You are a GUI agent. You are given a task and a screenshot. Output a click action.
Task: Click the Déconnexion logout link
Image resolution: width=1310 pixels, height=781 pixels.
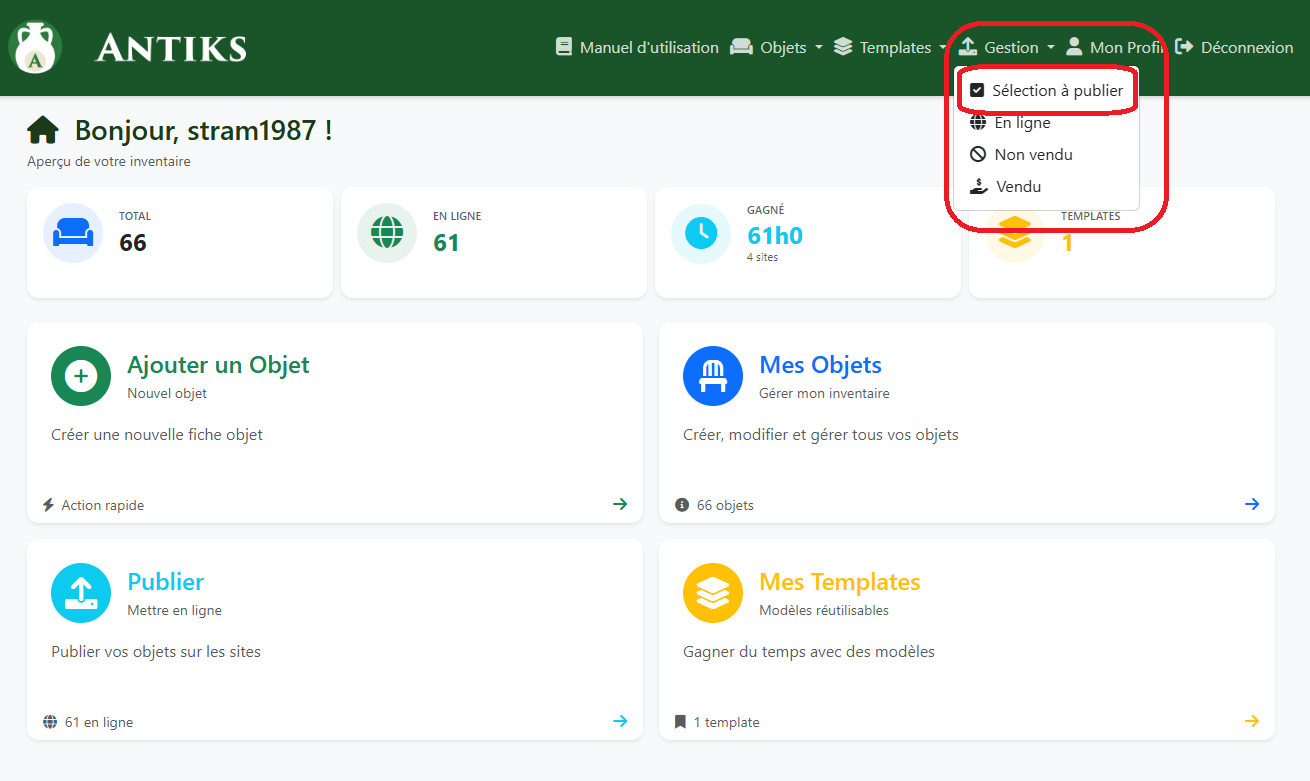click(x=1235, y=48)
